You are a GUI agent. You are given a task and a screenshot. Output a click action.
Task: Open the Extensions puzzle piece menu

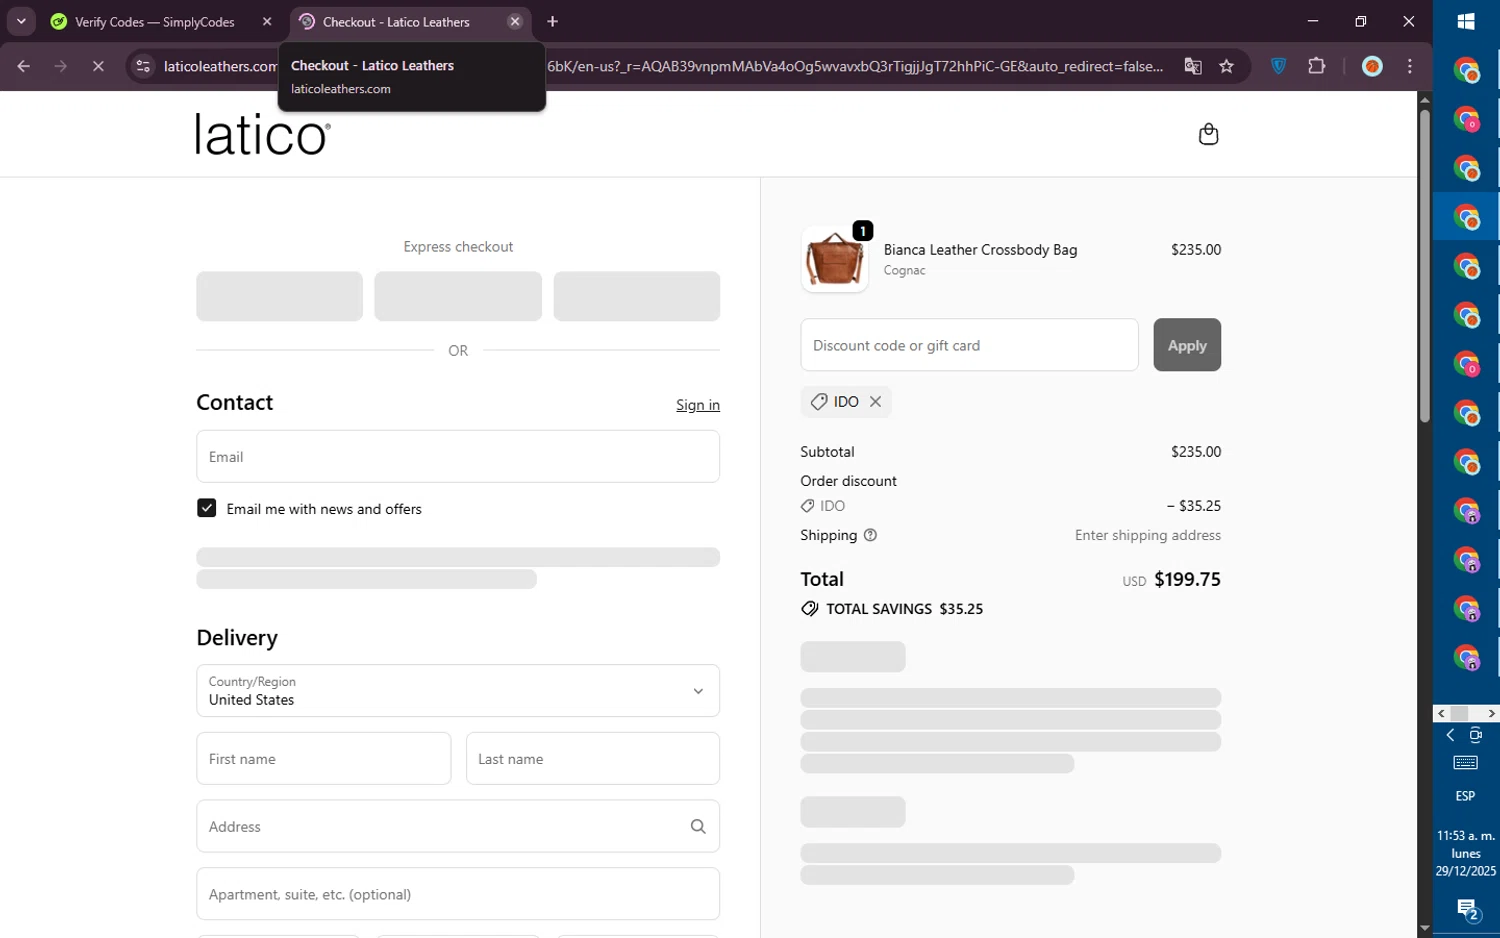click(x=1317, y=67)
